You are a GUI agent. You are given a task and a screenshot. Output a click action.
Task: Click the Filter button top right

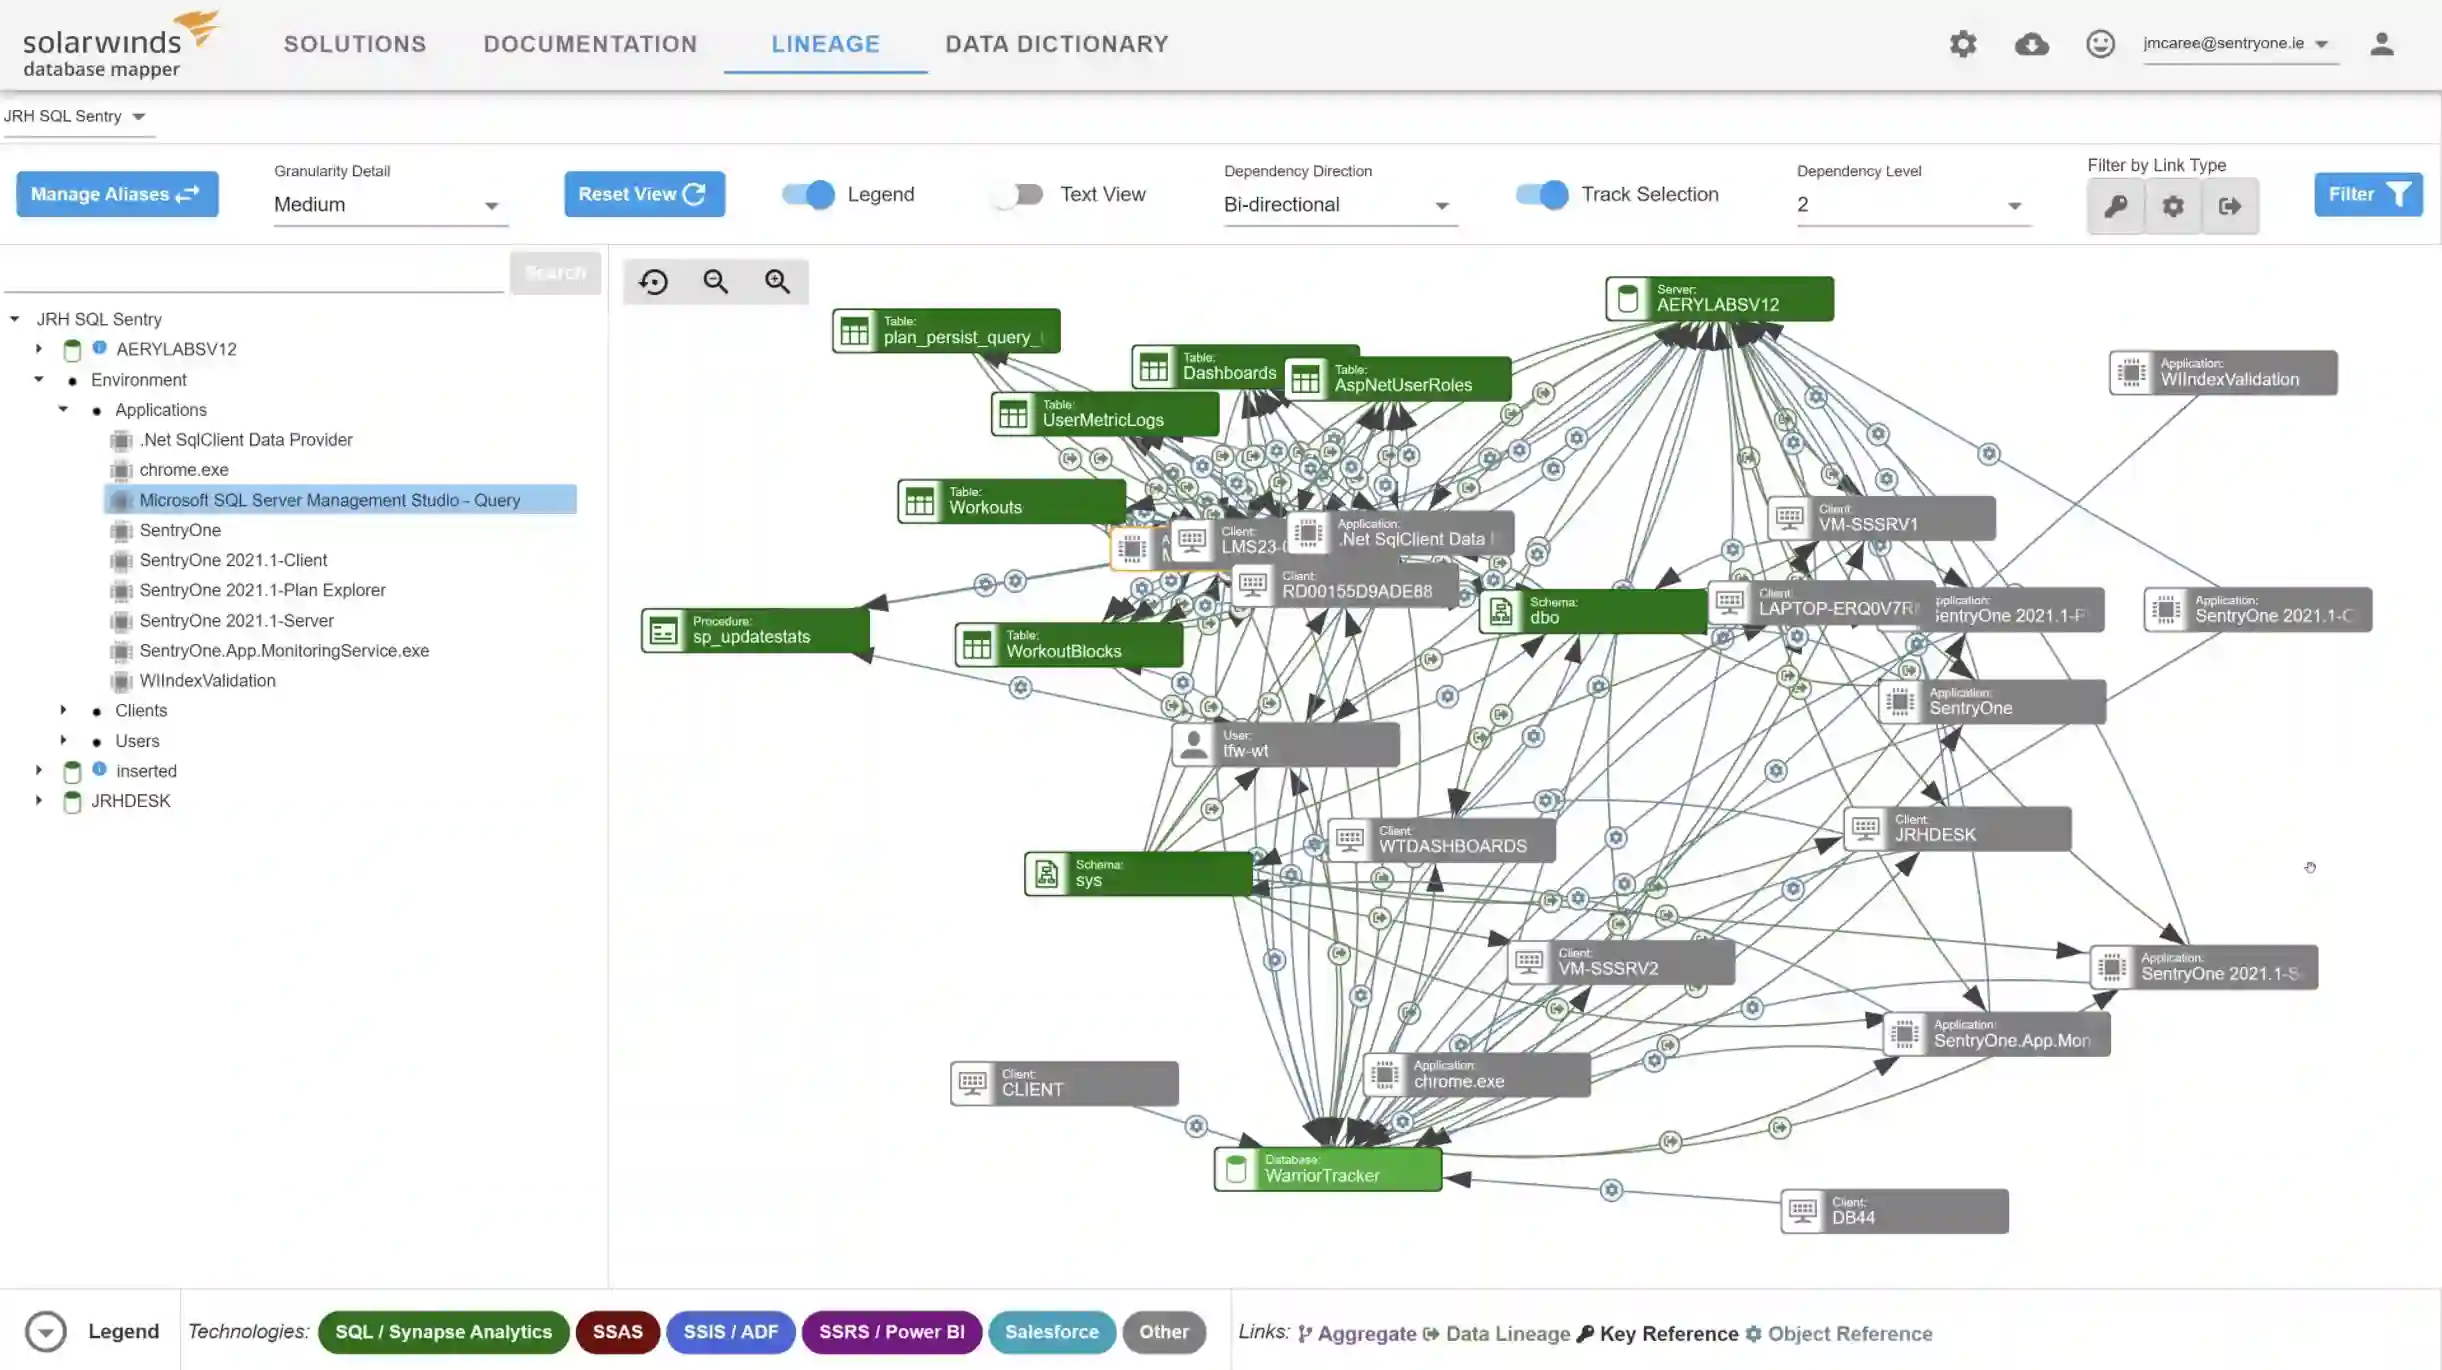coord(2370,193)
